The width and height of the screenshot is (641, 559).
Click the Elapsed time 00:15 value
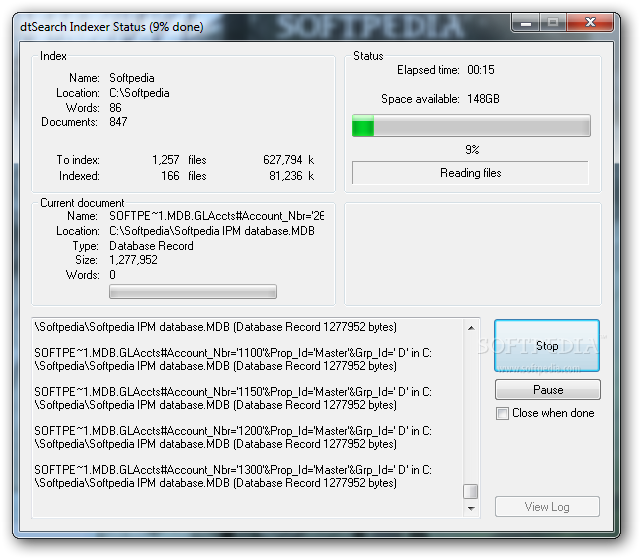(481, 70)
